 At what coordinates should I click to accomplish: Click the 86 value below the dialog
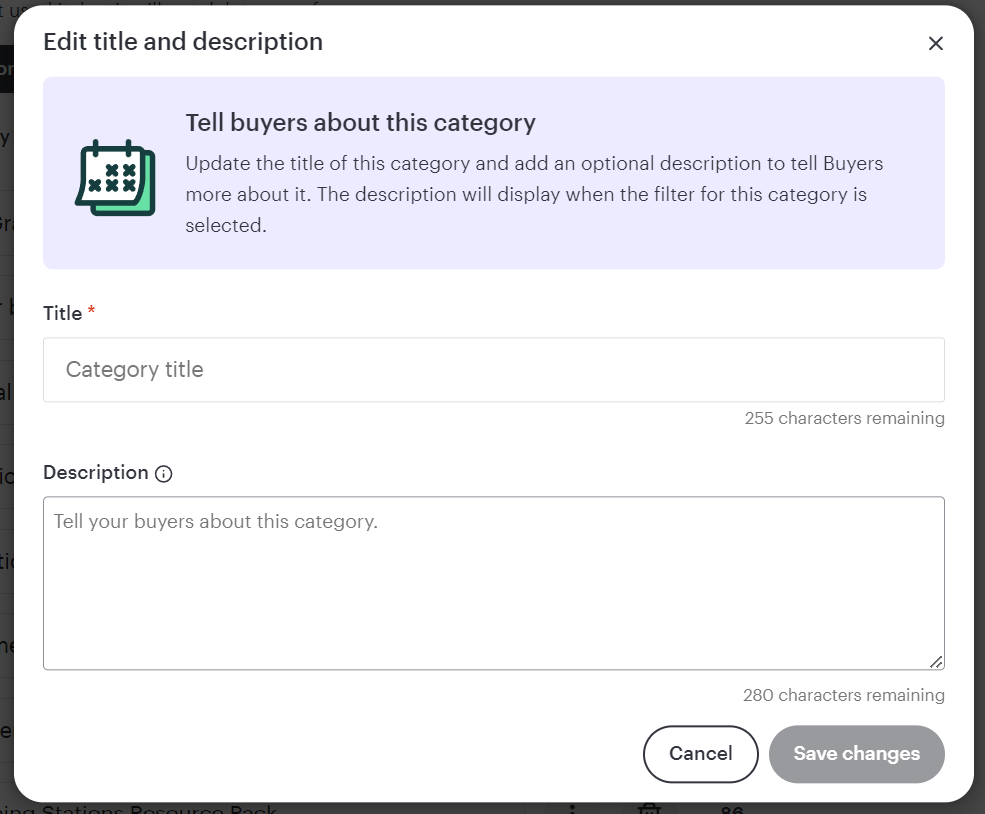732,808
